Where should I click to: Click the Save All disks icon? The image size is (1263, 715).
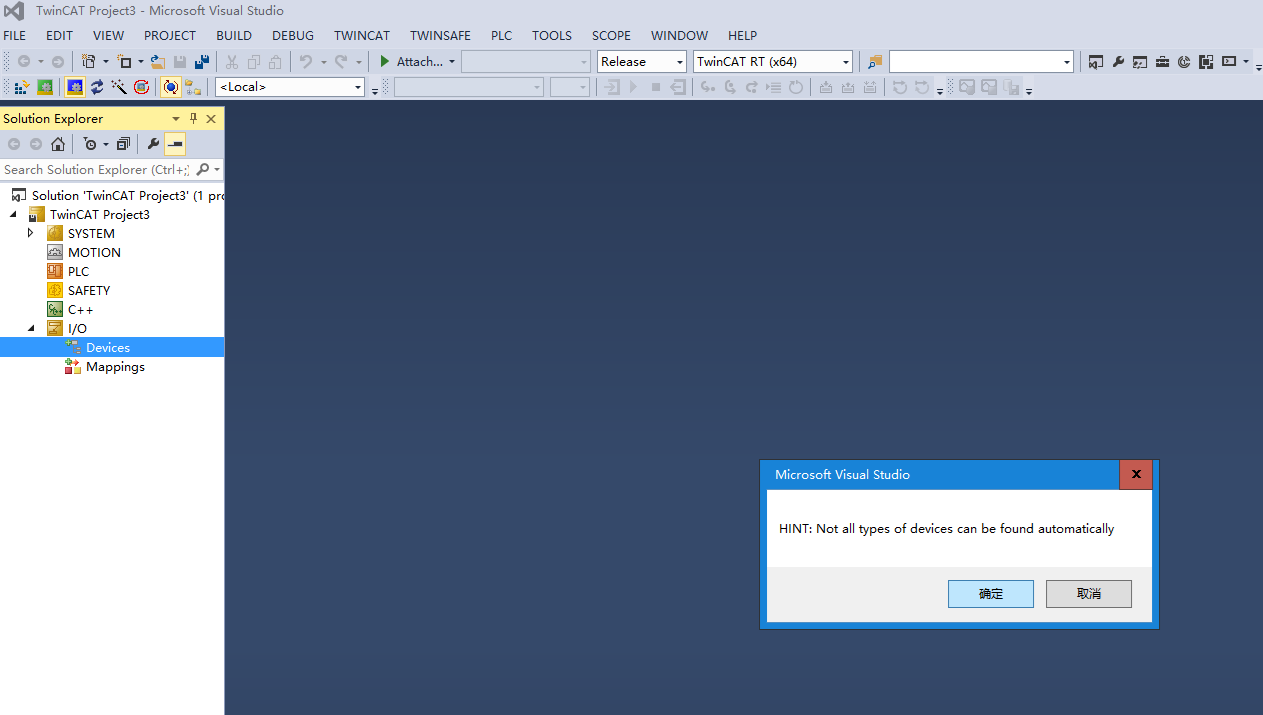[x=202, y=62]
